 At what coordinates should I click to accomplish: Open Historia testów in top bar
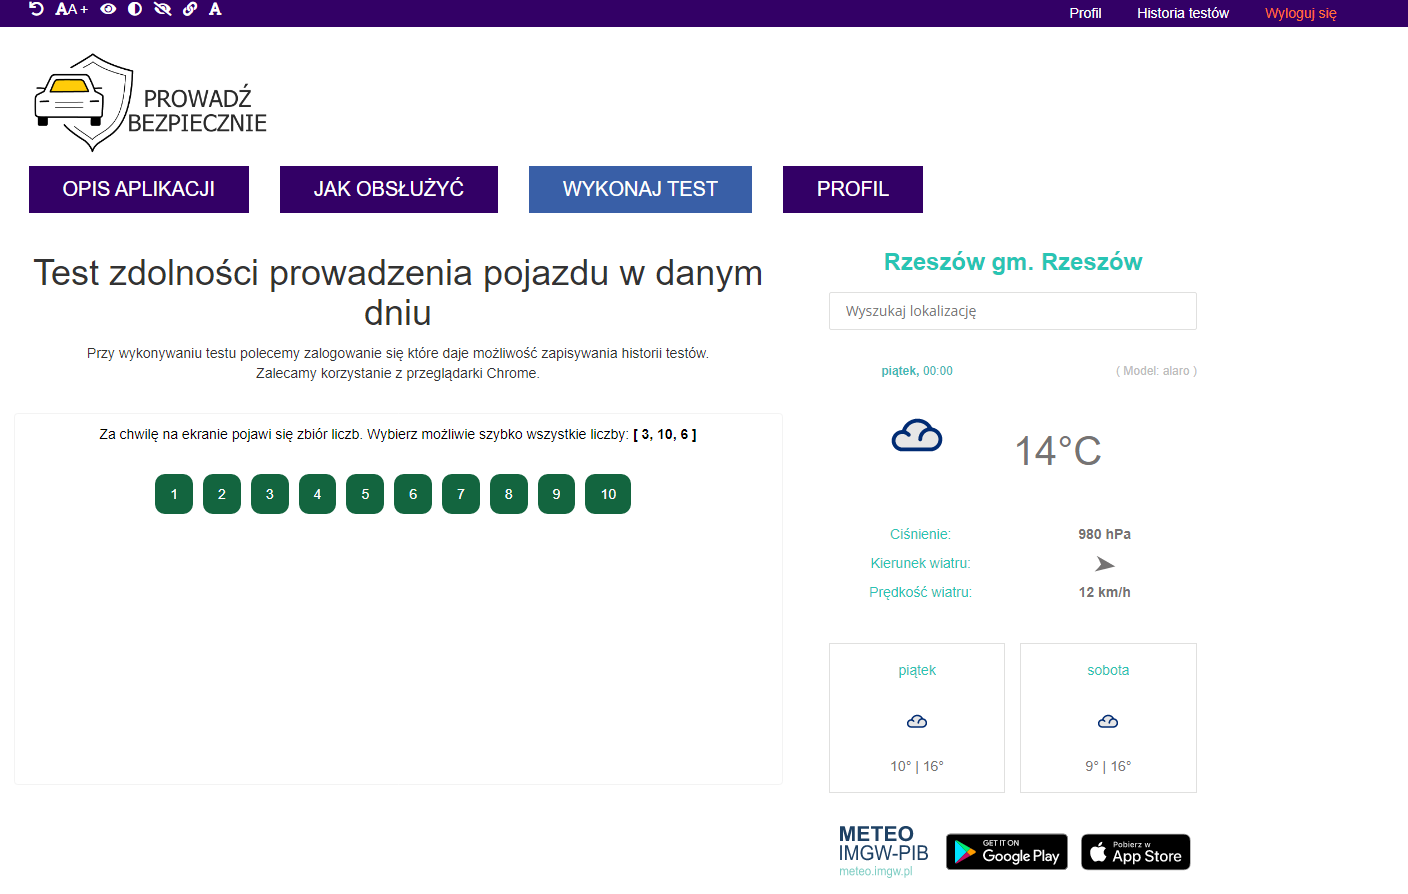[1182, 13]
